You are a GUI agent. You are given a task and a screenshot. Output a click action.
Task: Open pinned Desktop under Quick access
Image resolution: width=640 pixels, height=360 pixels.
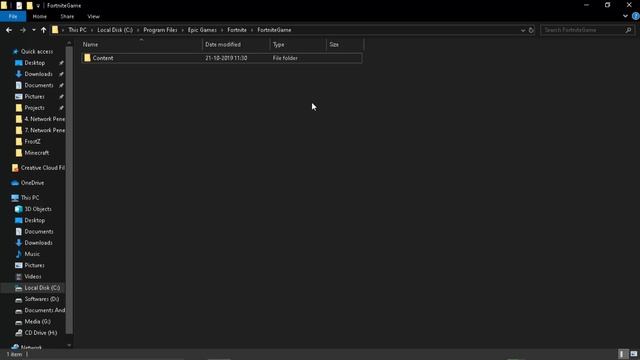click(x=35, y=63)
